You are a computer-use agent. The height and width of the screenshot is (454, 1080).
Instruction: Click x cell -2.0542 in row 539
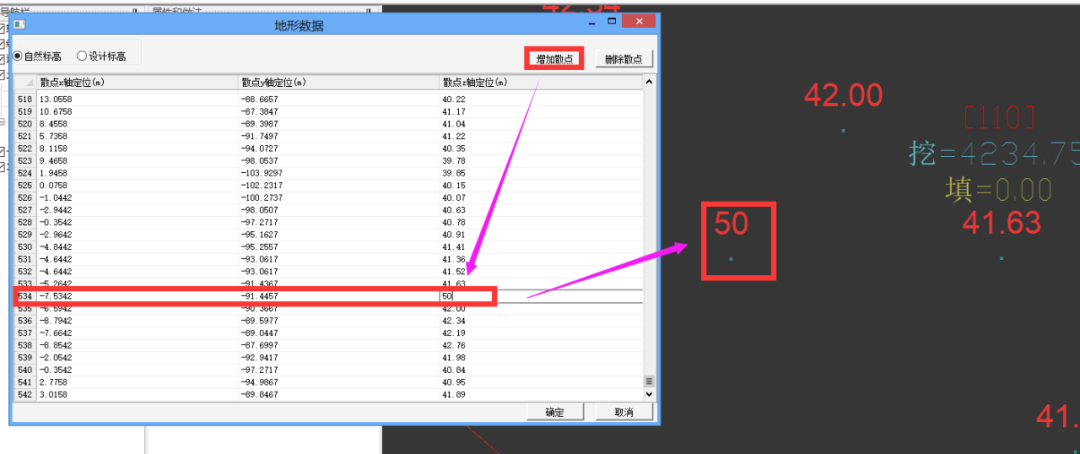137,358
